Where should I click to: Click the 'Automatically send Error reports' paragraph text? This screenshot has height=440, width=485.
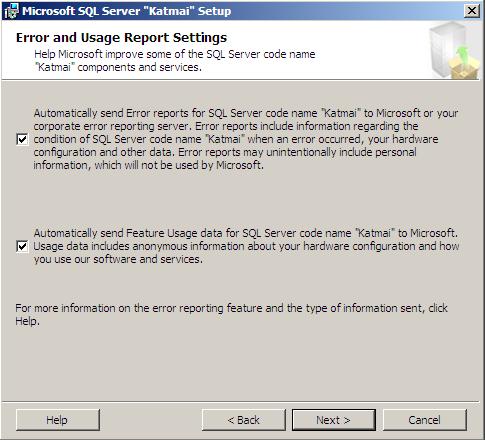pos(246,139)
